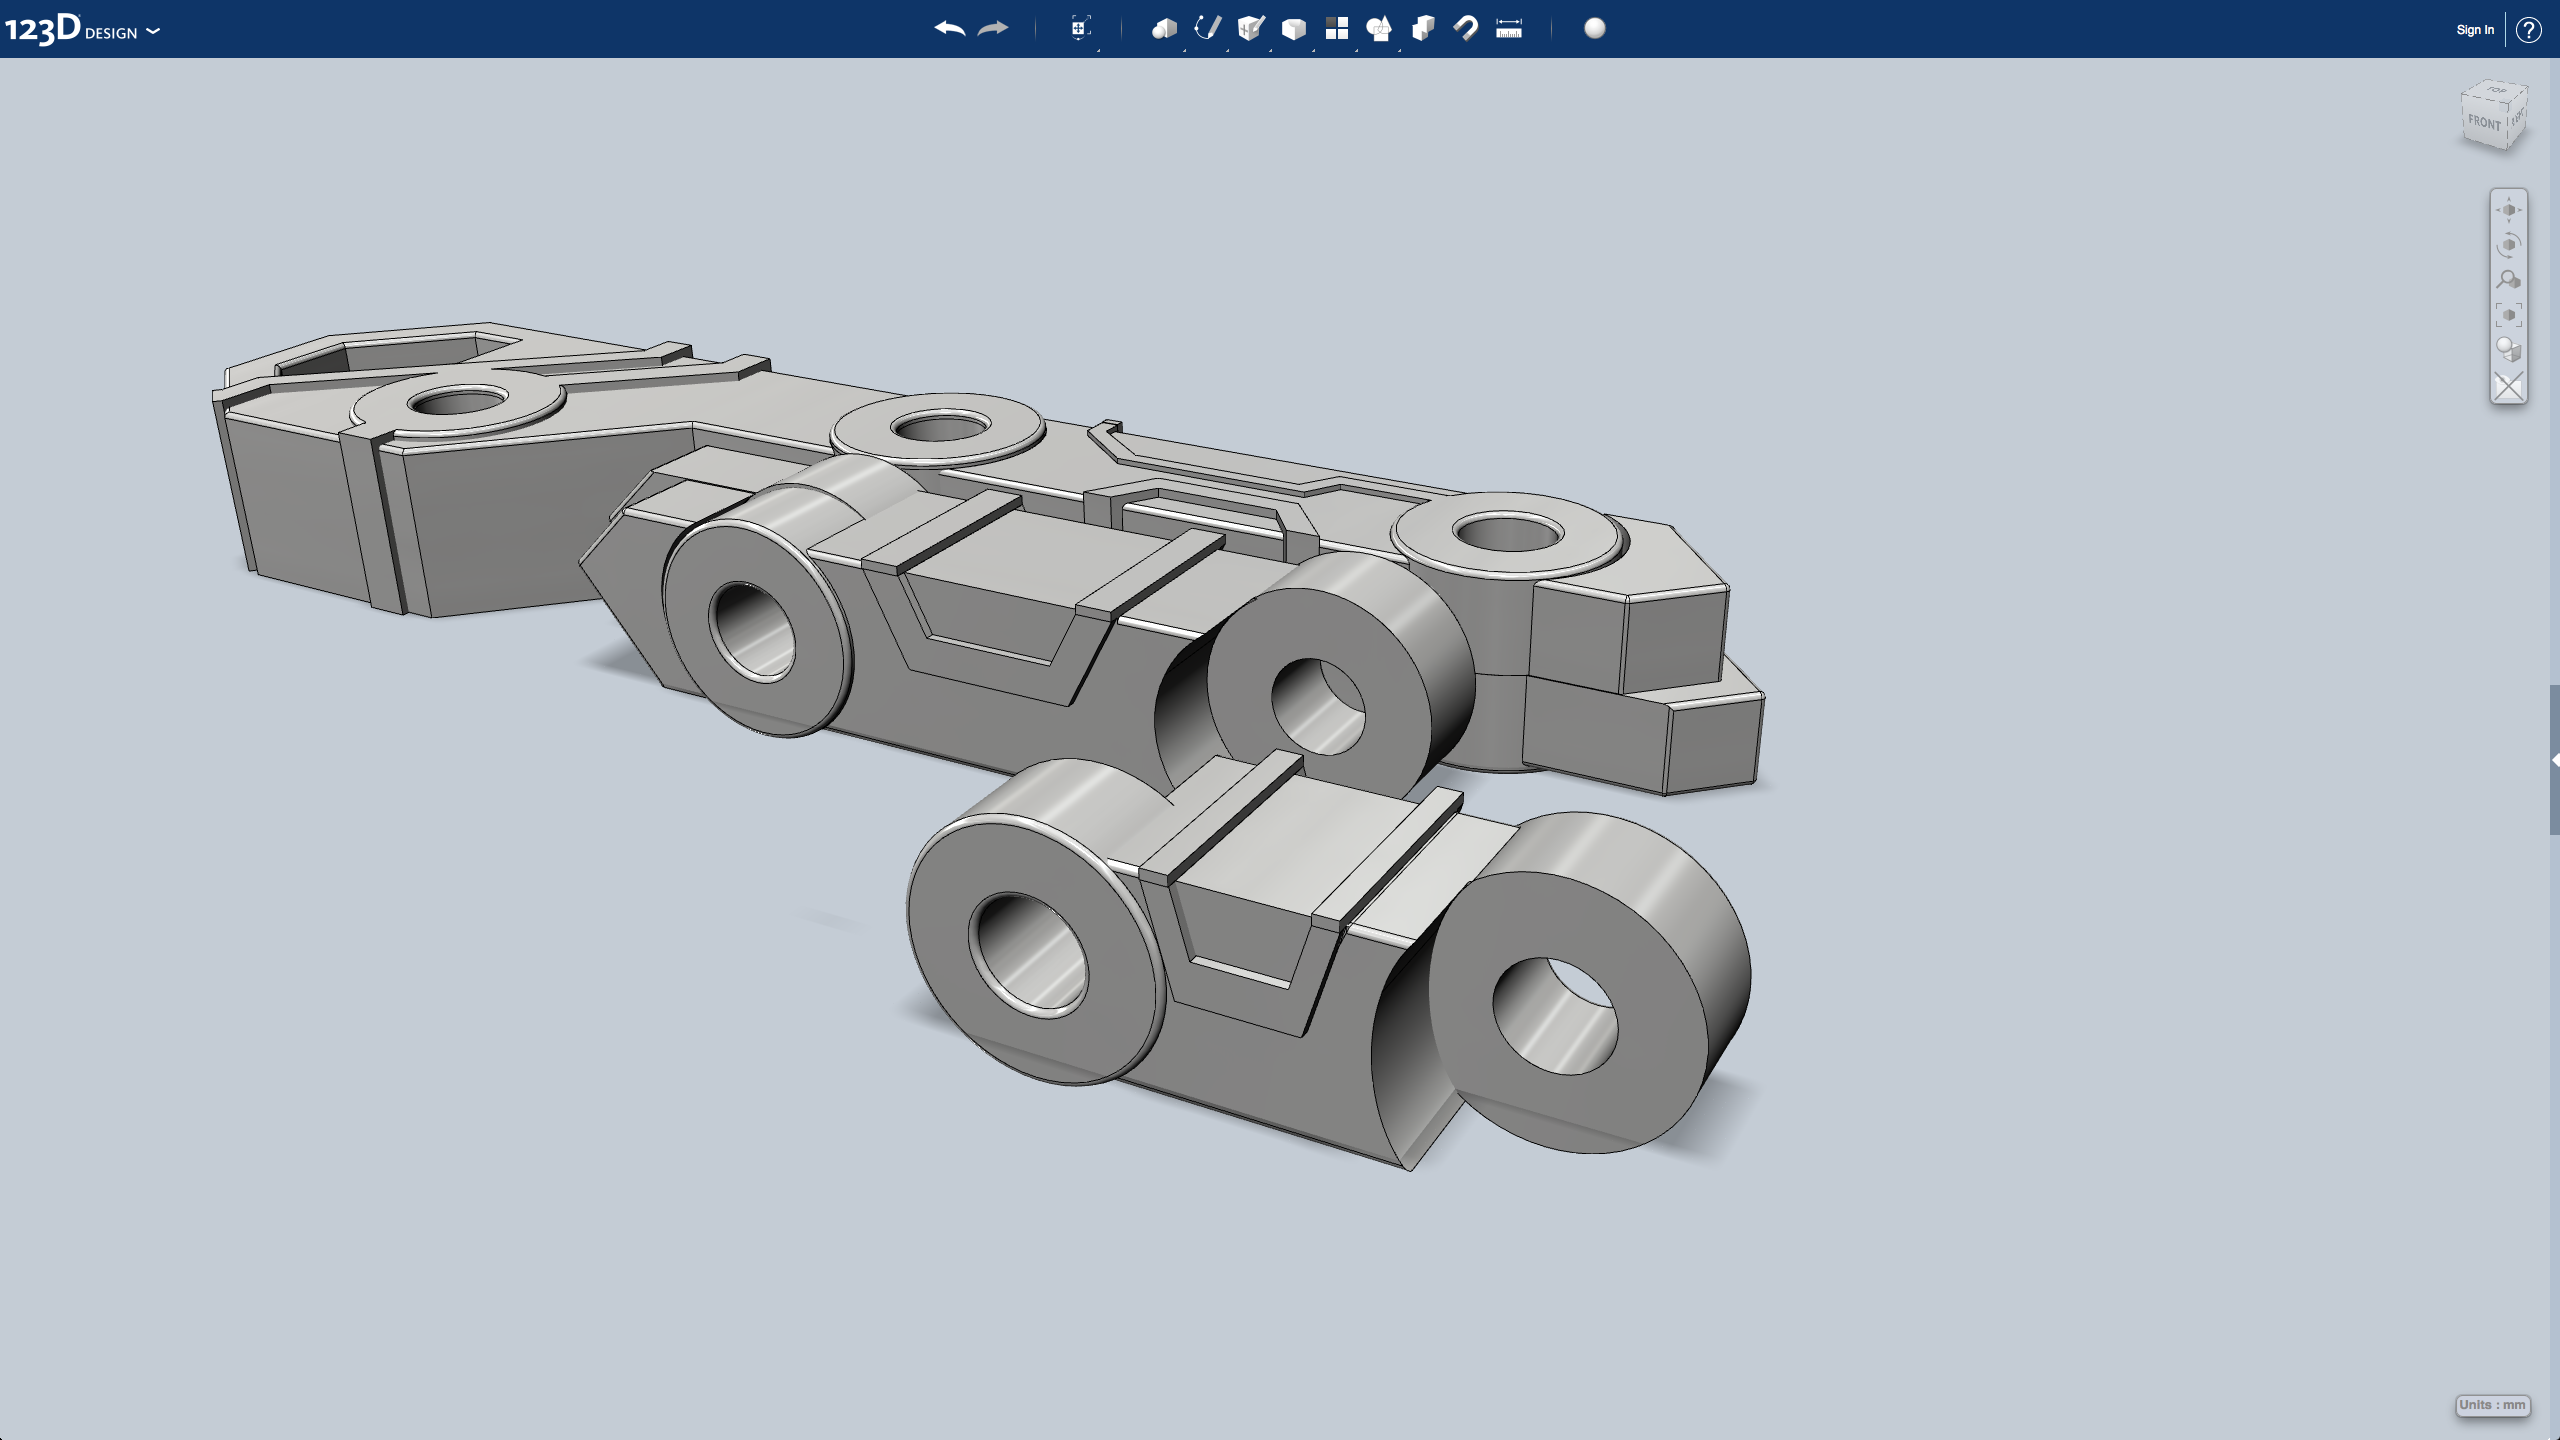Expand the Primitives dropdown arrow
Image resolution: width=2560 pixels, height=1440 pixels.
pyautogui.click(x=1183, y=50)
